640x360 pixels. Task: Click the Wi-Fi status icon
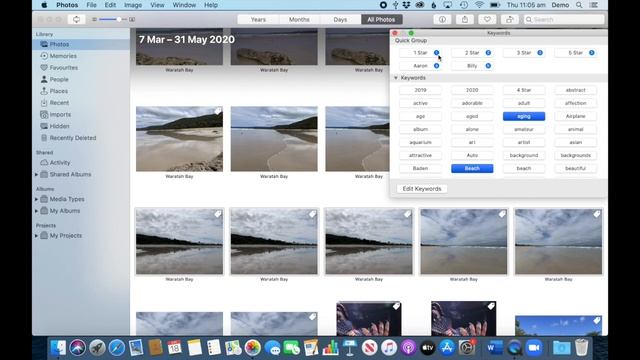(480, 5)
